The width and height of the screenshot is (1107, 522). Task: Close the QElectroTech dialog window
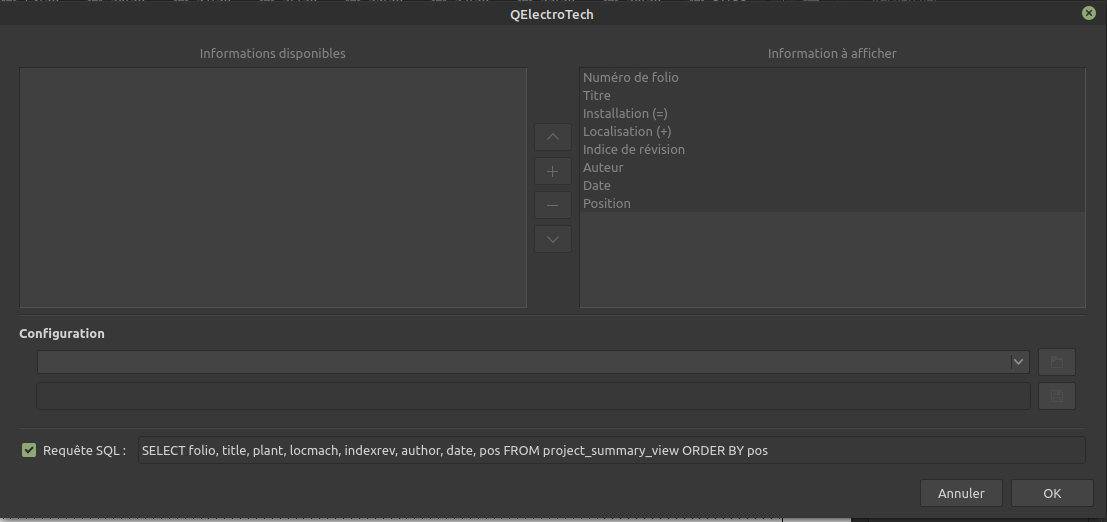(x=1087, y=14)
